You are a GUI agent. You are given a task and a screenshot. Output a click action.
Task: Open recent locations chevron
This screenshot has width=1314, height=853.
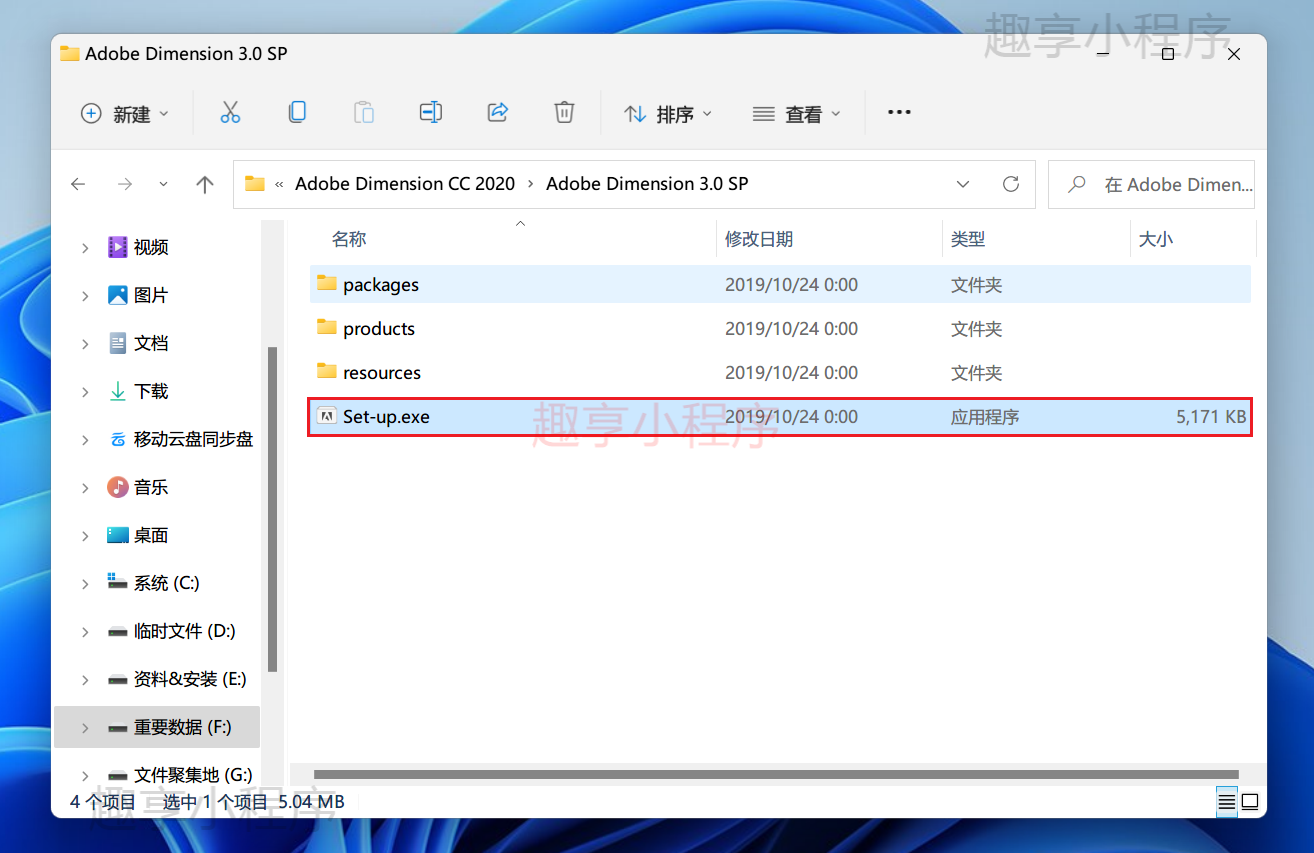tap(164, 184)
